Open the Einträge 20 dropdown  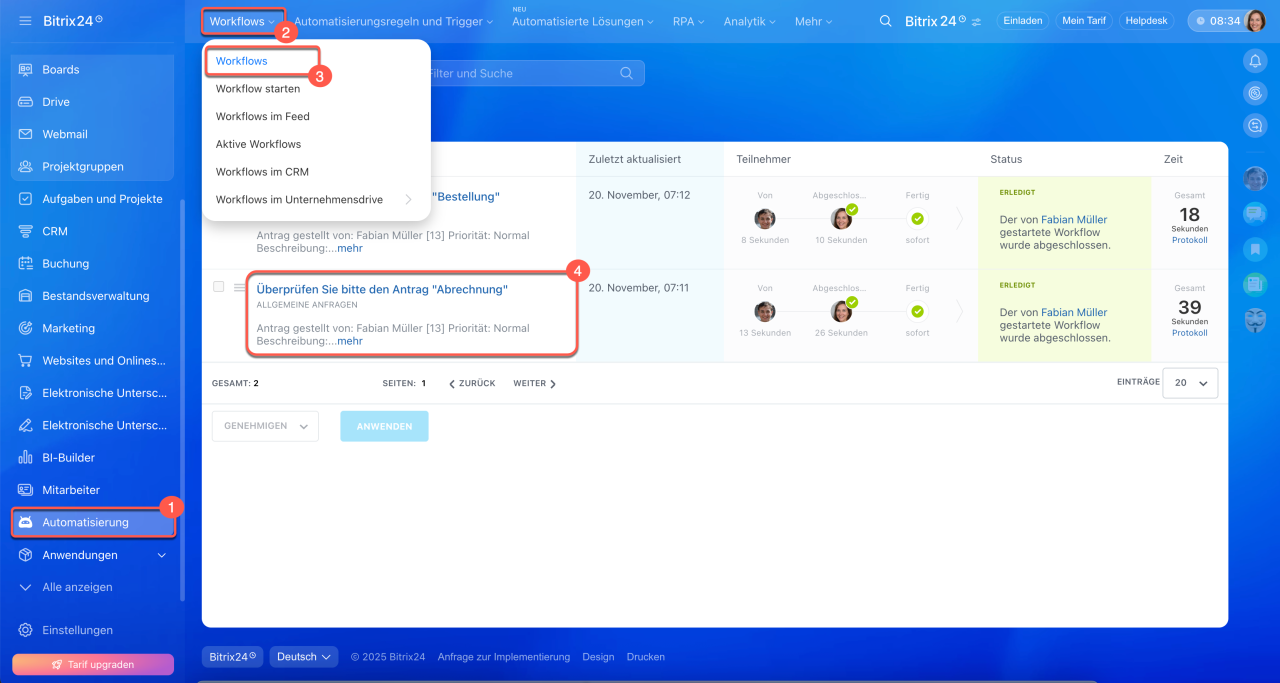click(x=1190, y=383)
